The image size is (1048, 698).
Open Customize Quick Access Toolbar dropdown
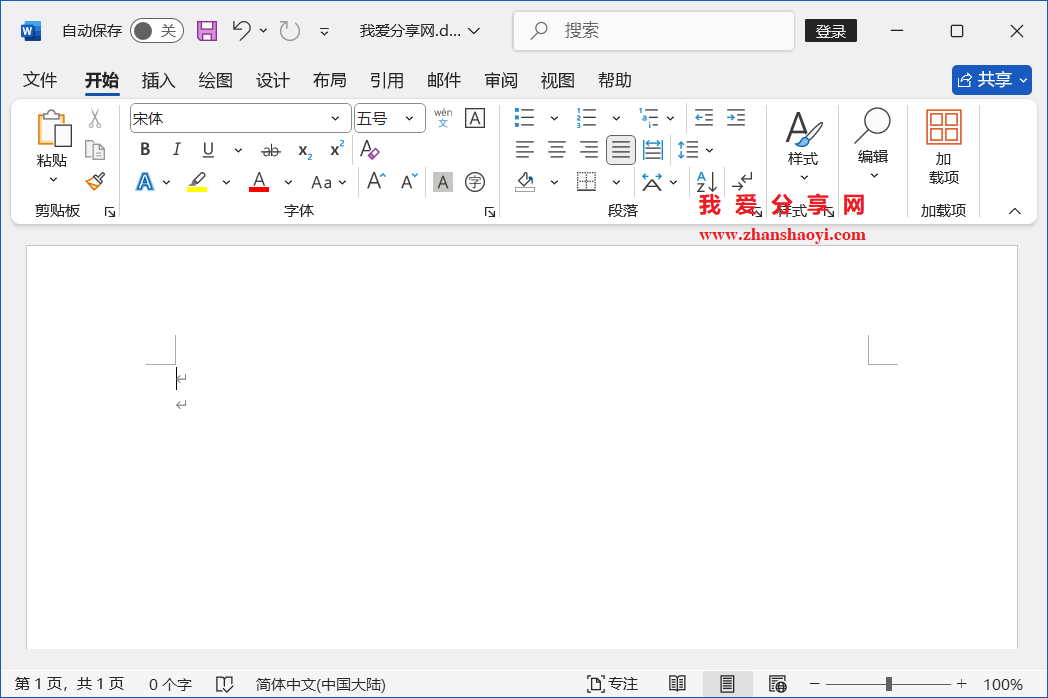click(324, 31)
